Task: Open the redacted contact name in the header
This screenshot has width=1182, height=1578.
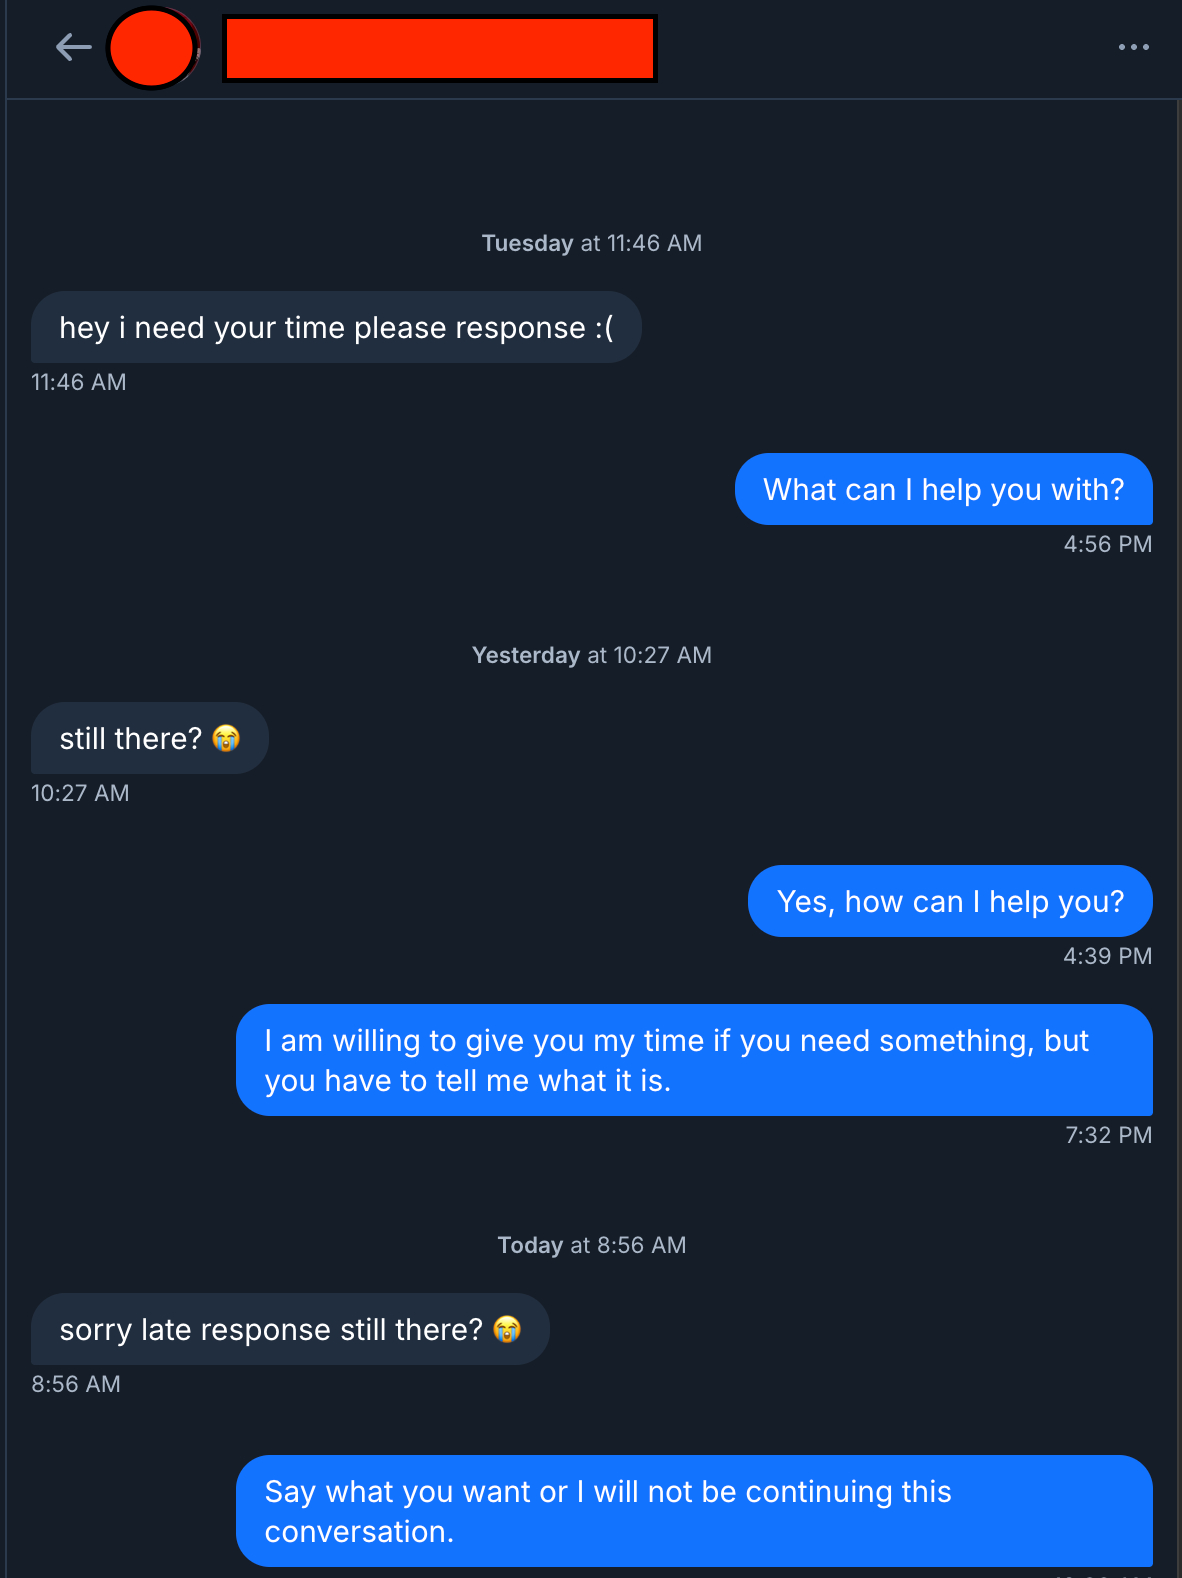Action: (x=439, y=48)
